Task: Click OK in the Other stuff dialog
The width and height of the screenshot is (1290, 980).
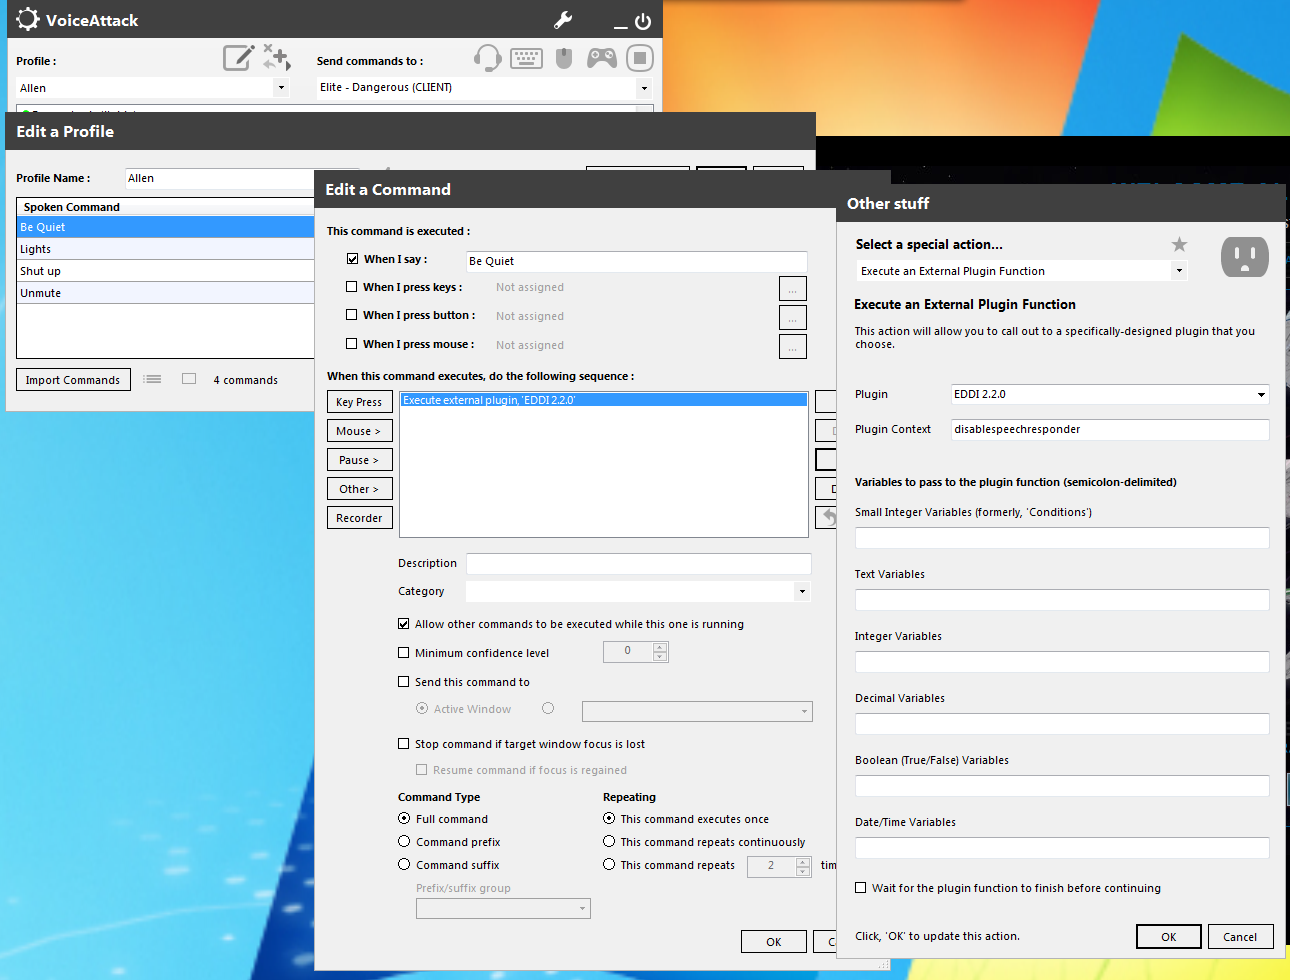Action: (x=1169, y=937)
